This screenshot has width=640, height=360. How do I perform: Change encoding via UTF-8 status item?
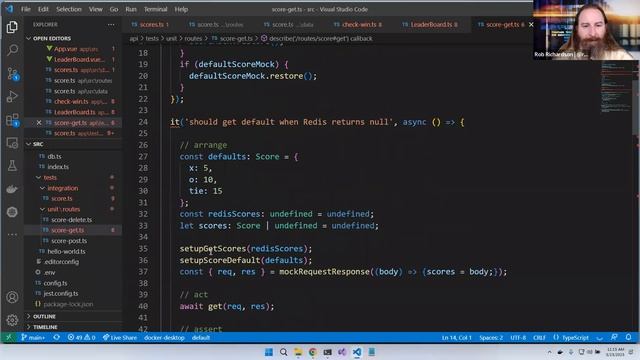pyautogui.click(x=518, y=338)
